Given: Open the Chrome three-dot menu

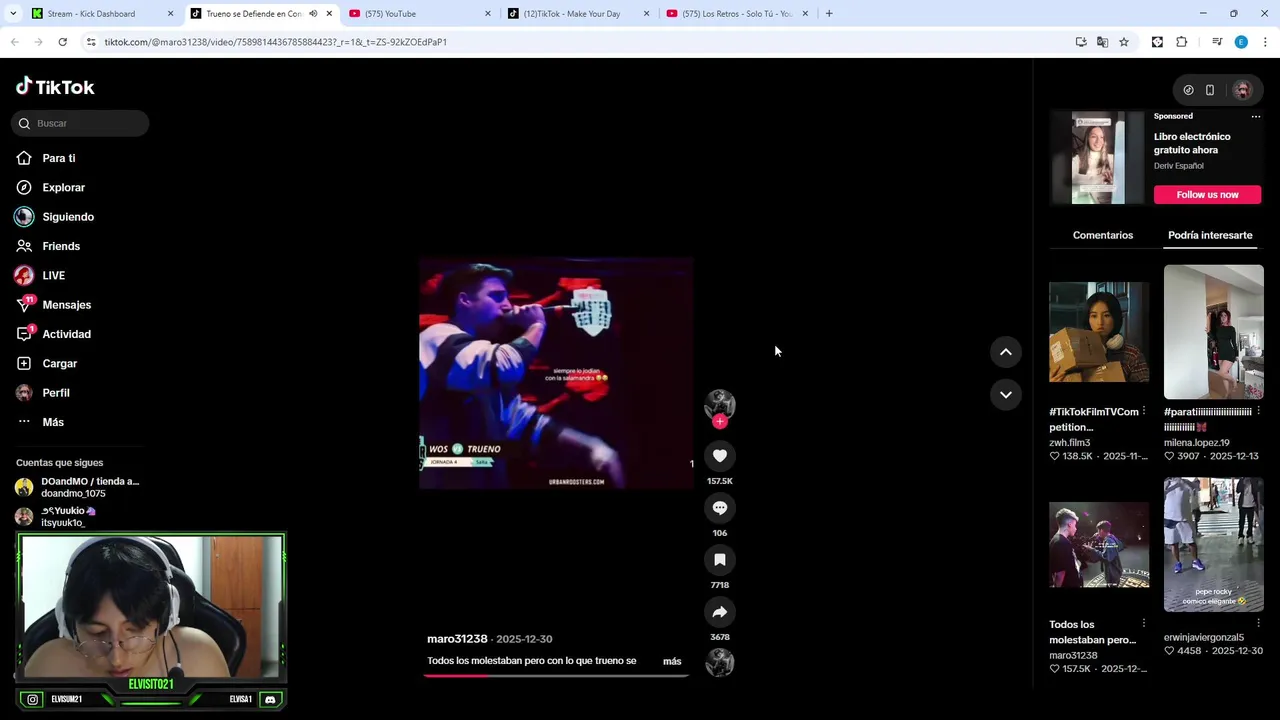Looking at the screenshot, I should [1265, 42].
